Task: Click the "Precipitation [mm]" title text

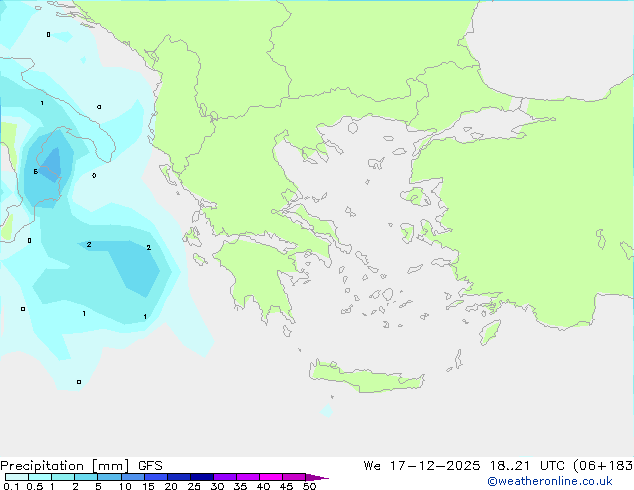Action: click(65, 466)
